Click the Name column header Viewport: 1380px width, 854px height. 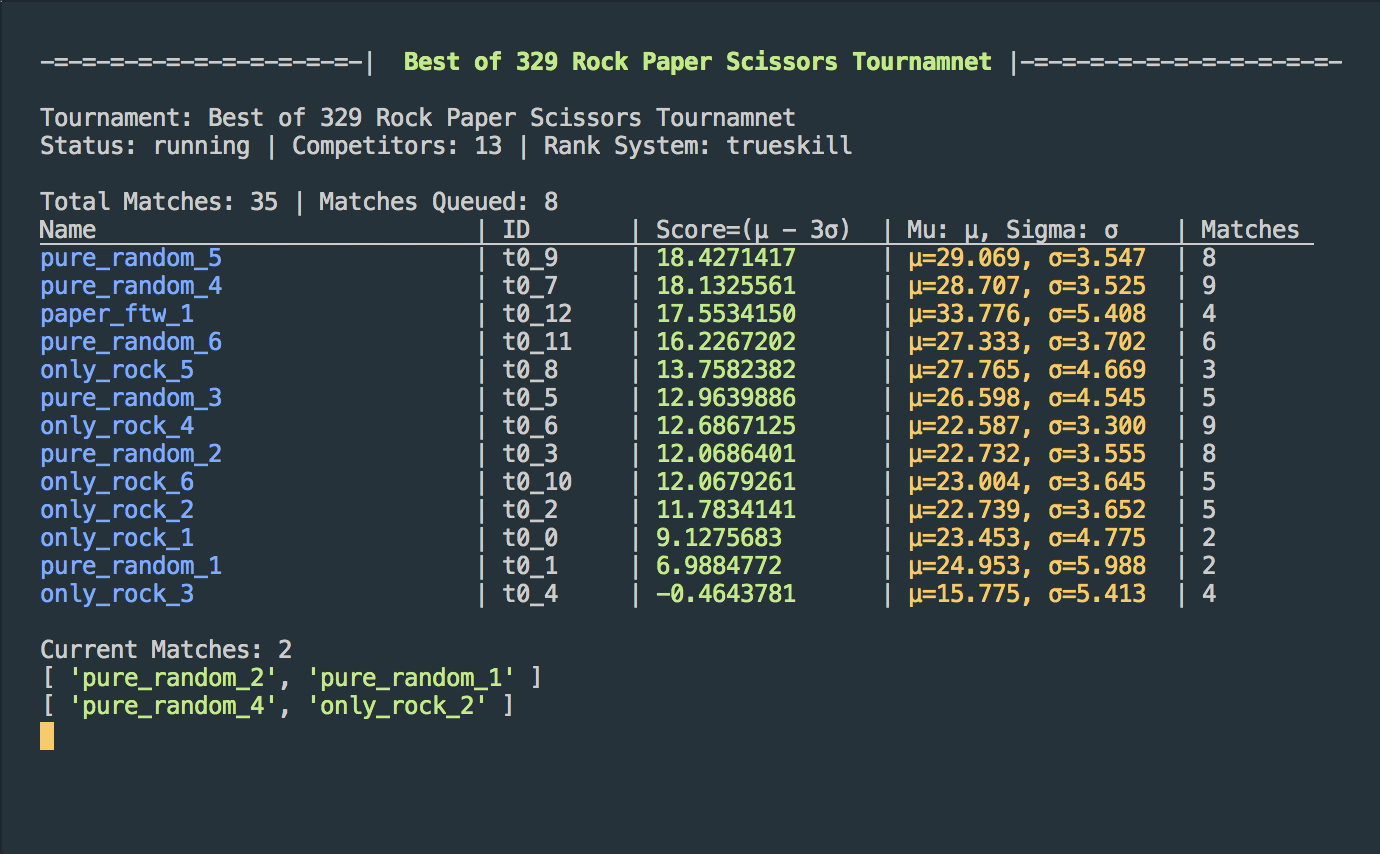coord(68,230)
